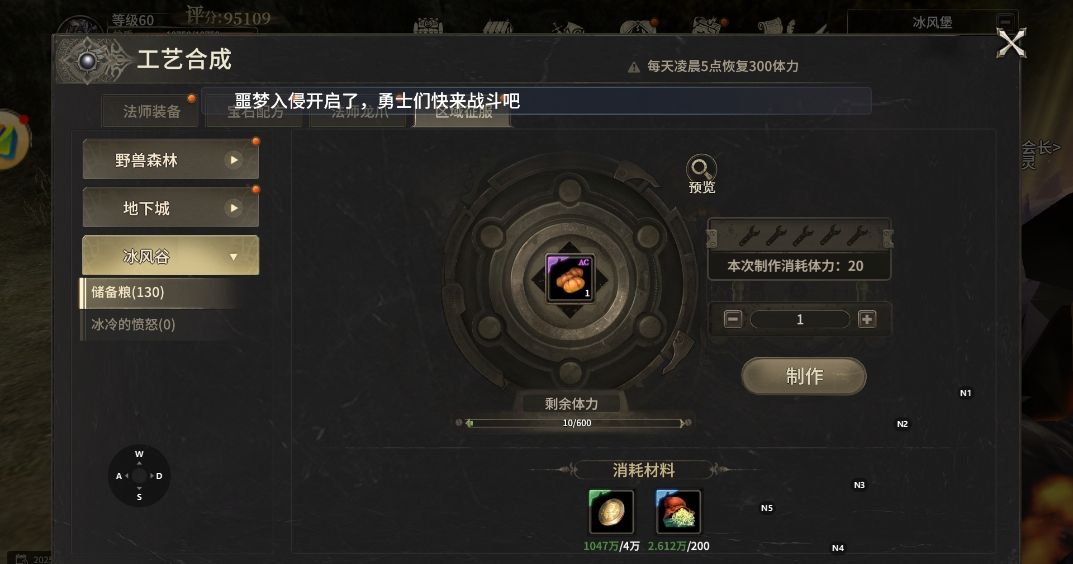Screen dimensions: 1073x564
Task: Select the red mushroom material icon
Action: [x=677, y=512]
